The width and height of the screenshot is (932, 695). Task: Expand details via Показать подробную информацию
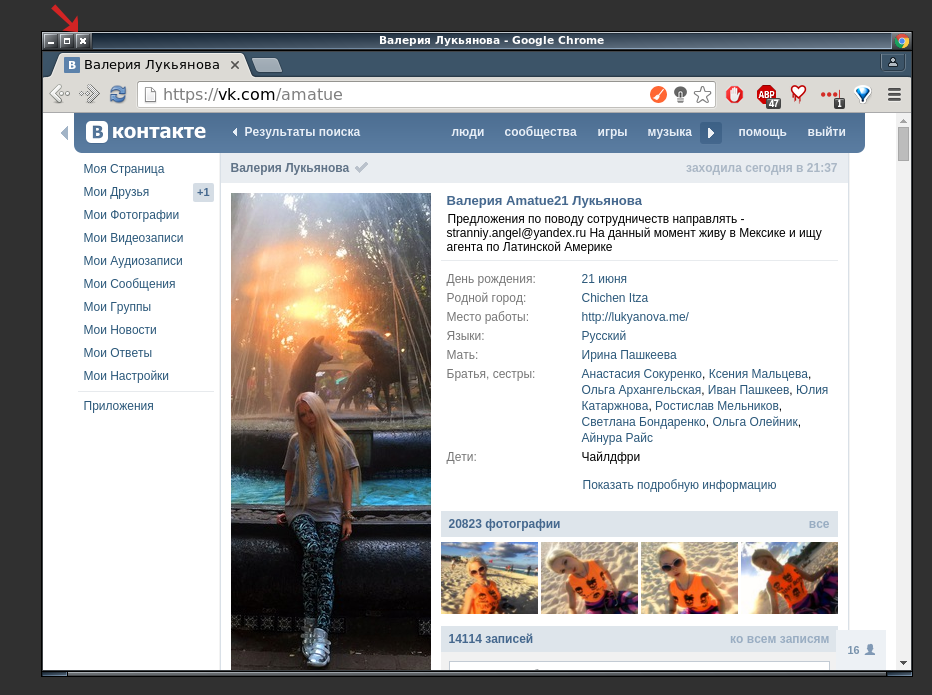click(679, 485)
